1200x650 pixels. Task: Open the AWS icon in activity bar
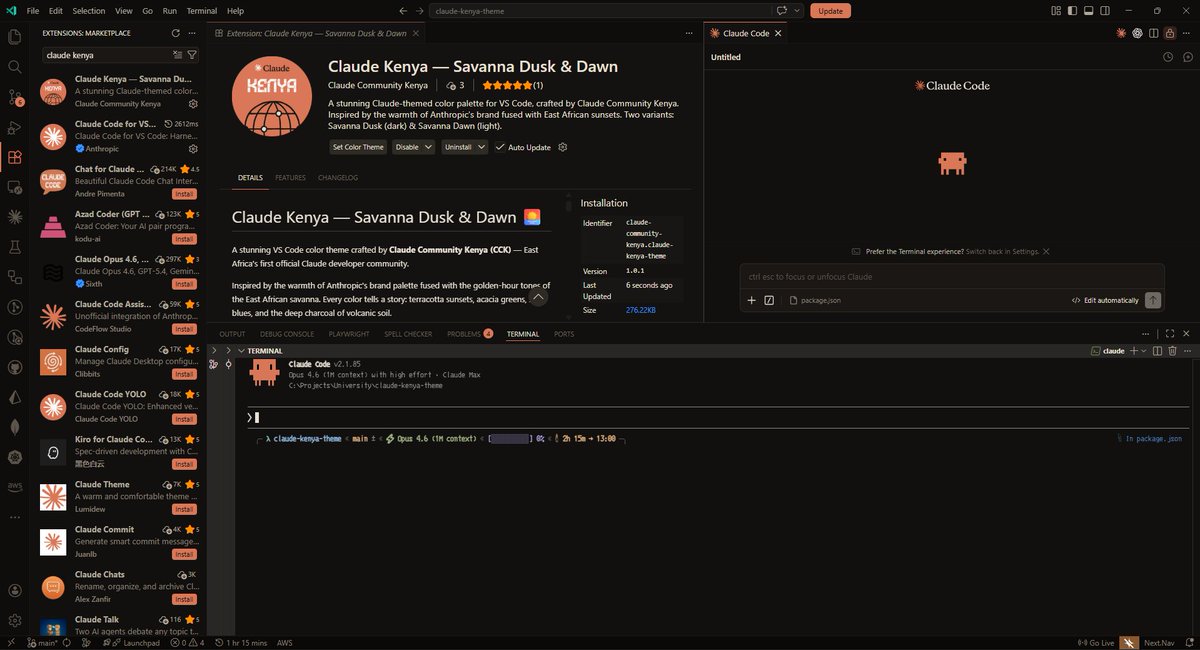click(x=15, y=487)
